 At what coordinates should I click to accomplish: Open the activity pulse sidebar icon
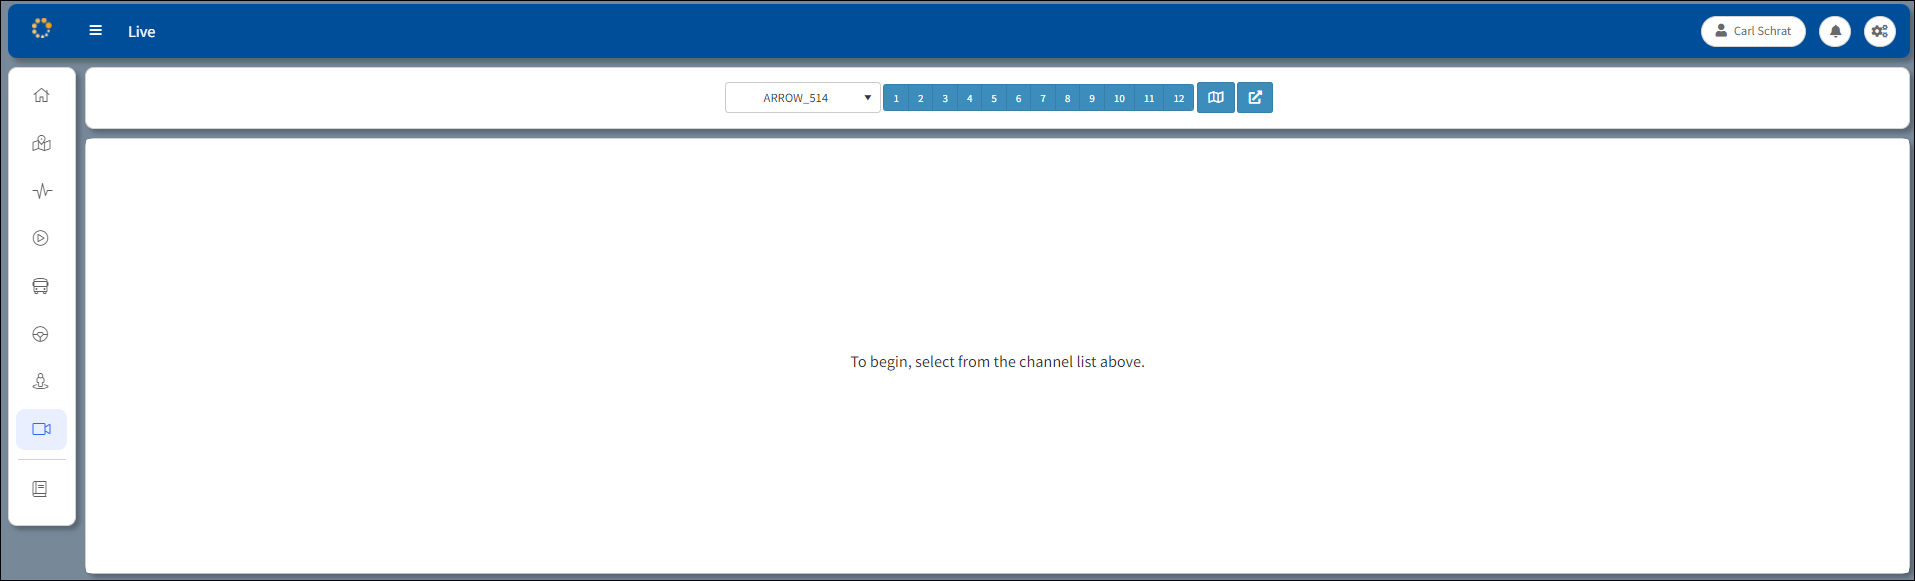click(41, 191)
